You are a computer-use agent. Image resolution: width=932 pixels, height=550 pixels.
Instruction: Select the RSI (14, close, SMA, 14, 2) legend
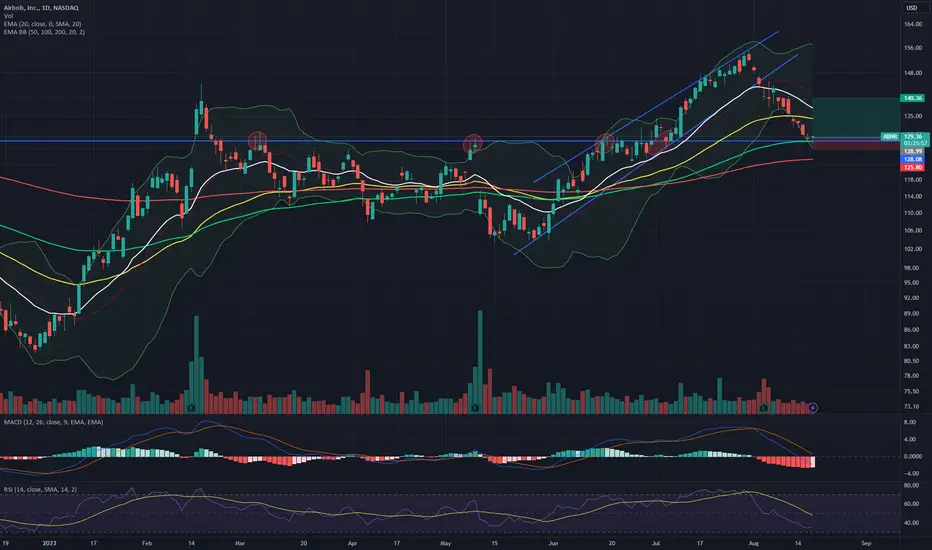(x=40, y=489)
